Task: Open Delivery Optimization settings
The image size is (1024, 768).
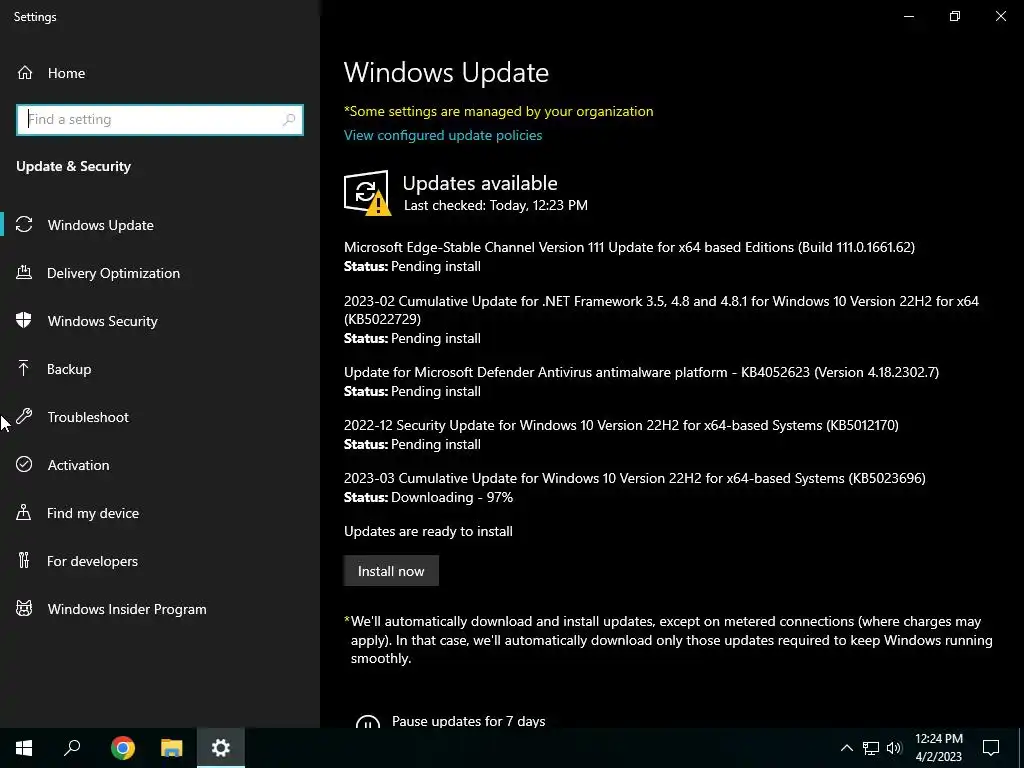Action: [160, 273]
